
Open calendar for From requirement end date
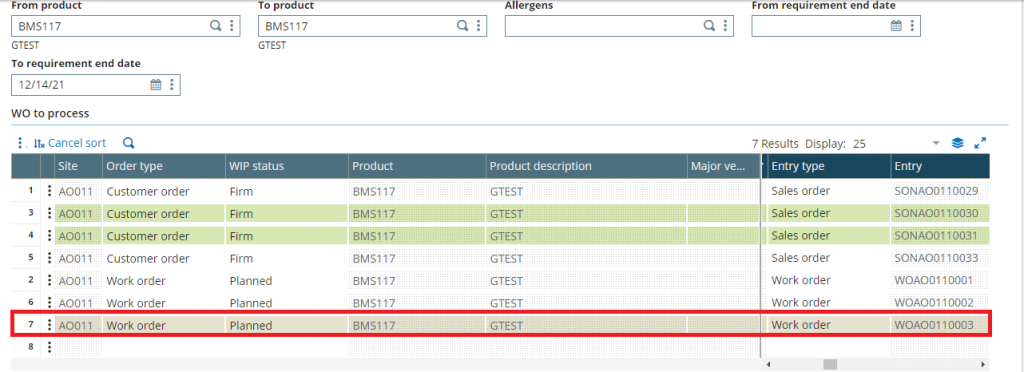pyautogui.click(x=897, y=26)
